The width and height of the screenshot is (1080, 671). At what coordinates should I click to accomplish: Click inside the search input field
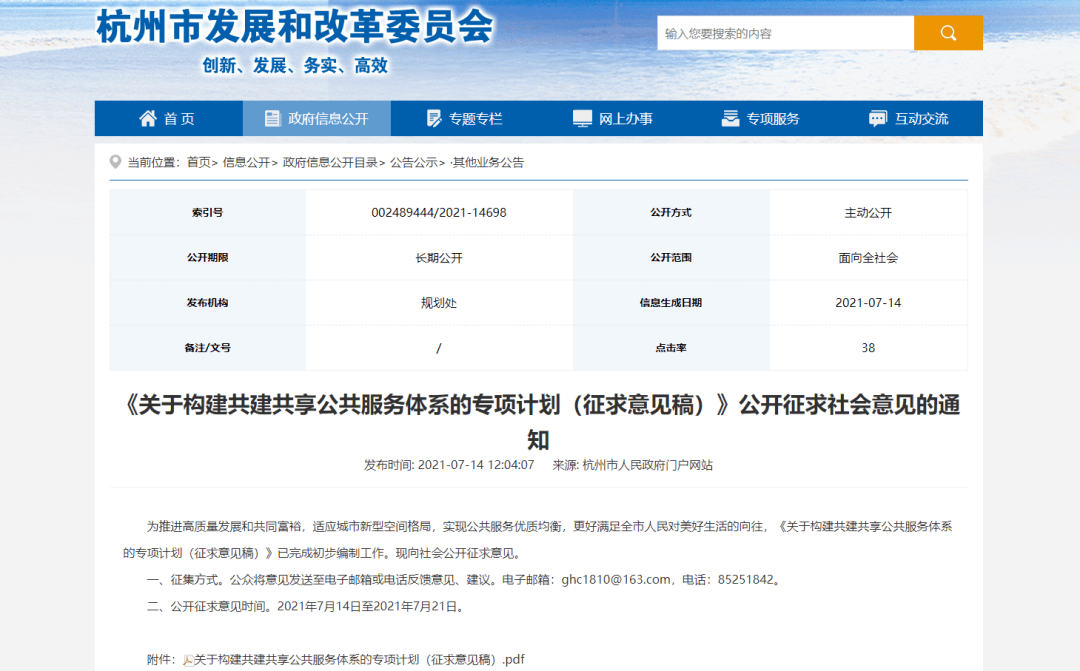[x=786, y=32]
